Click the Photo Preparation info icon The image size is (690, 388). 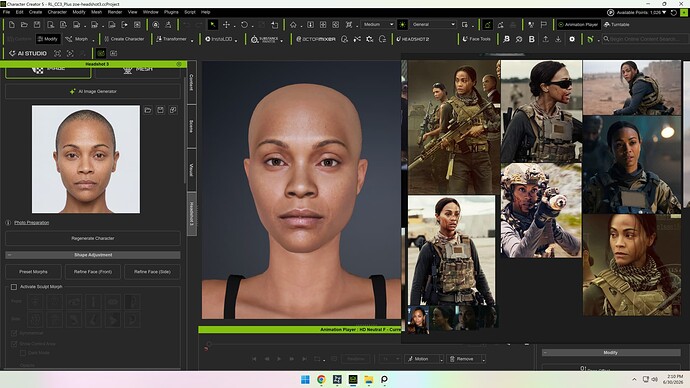(8, 223)
